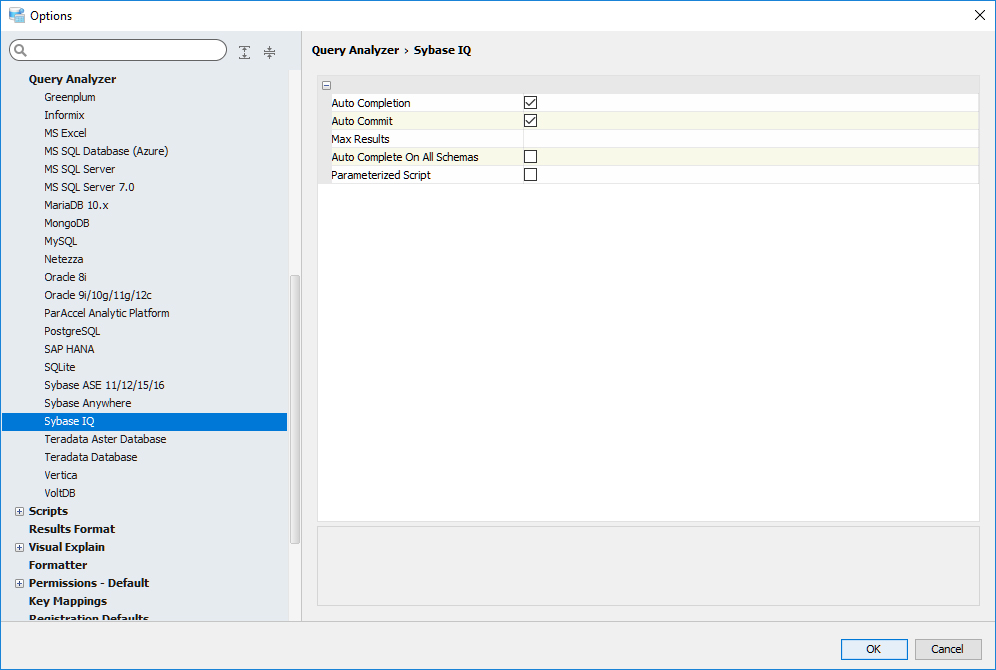Image resolution: width=996 pixels, height=670 pixels.
Task: Click the expand all tree icon
Action: tap(245, 52)
